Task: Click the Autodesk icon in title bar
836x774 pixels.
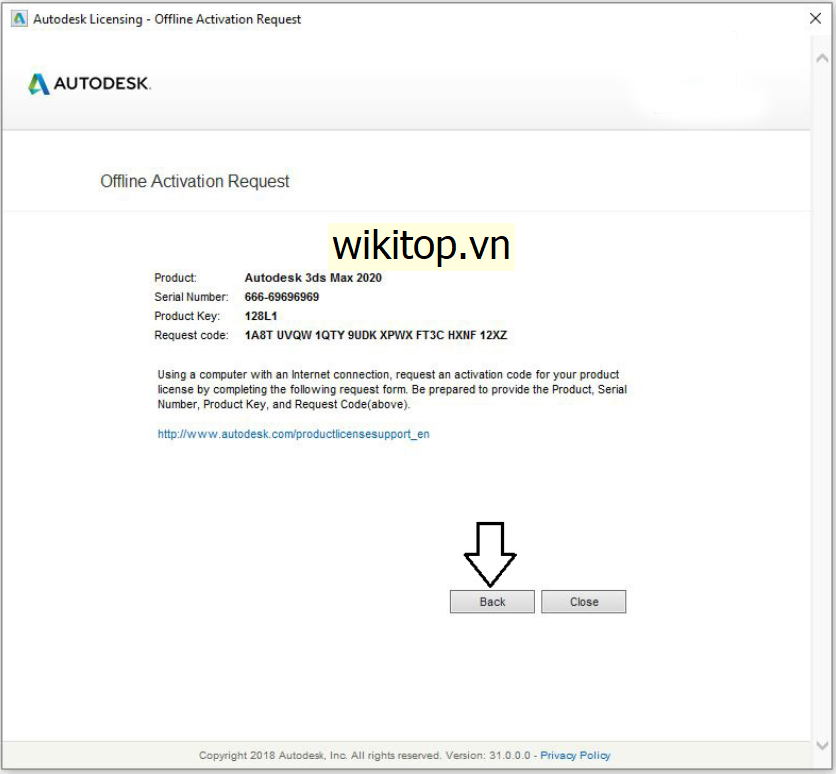Action: 19,19
